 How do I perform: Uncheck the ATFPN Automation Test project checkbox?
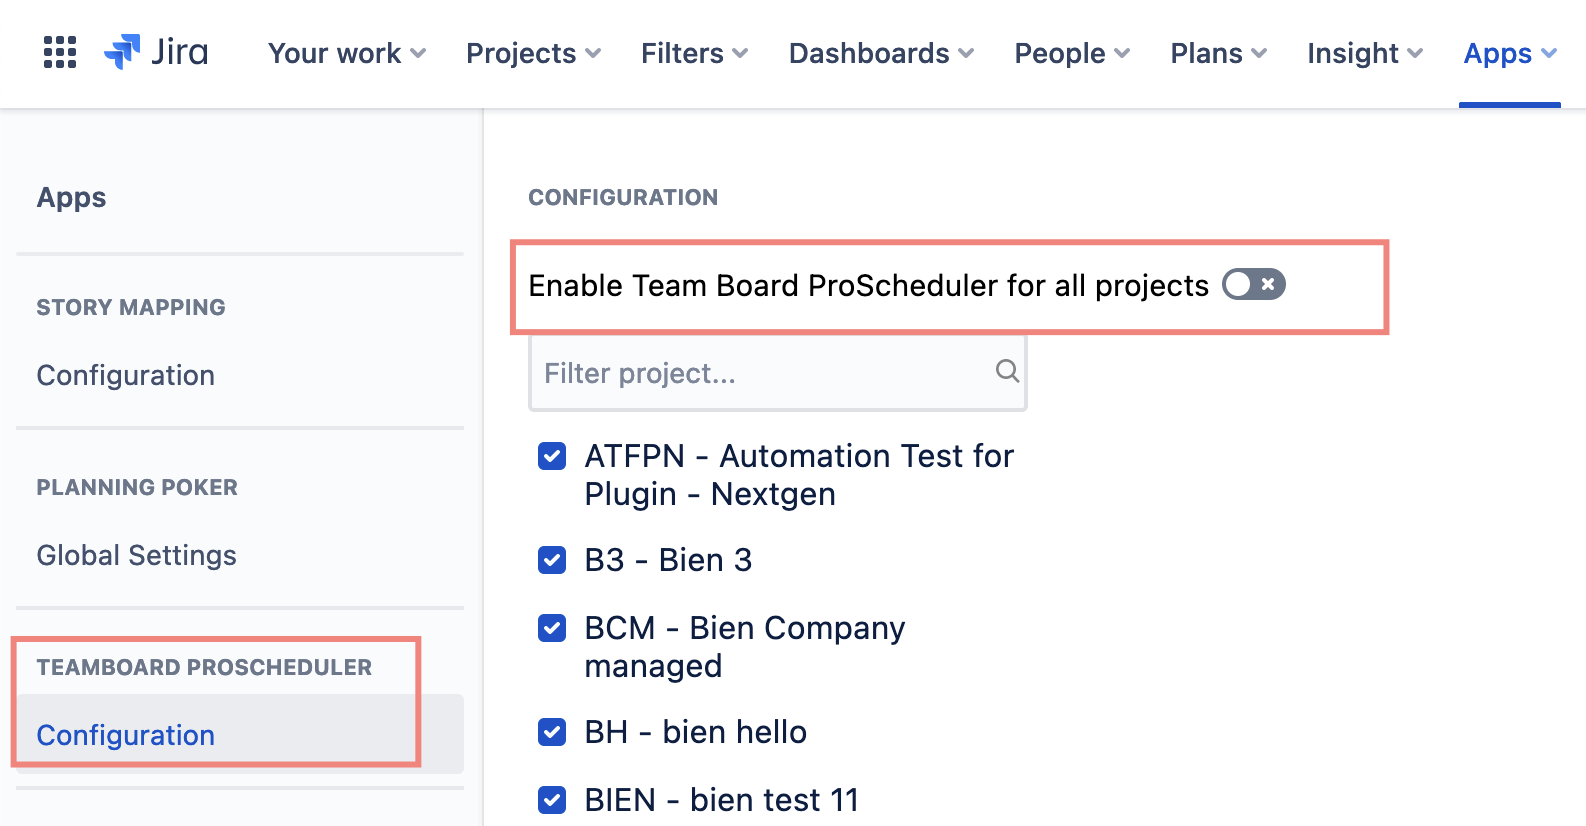552,456
